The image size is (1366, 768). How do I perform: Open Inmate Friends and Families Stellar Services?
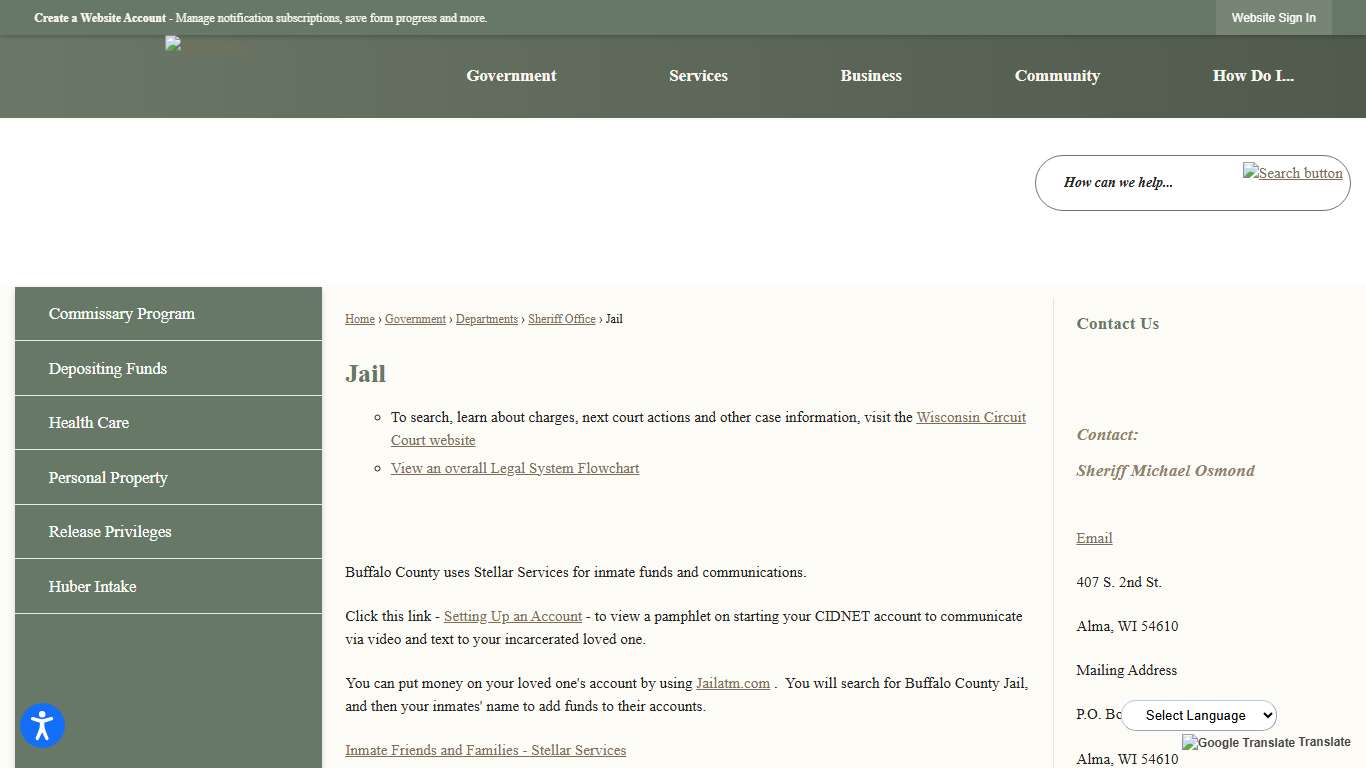point(486,750)
